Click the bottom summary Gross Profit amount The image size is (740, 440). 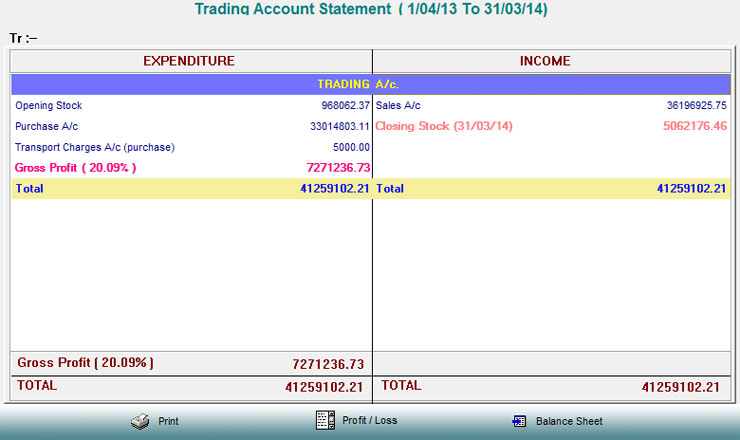point(328,364)
